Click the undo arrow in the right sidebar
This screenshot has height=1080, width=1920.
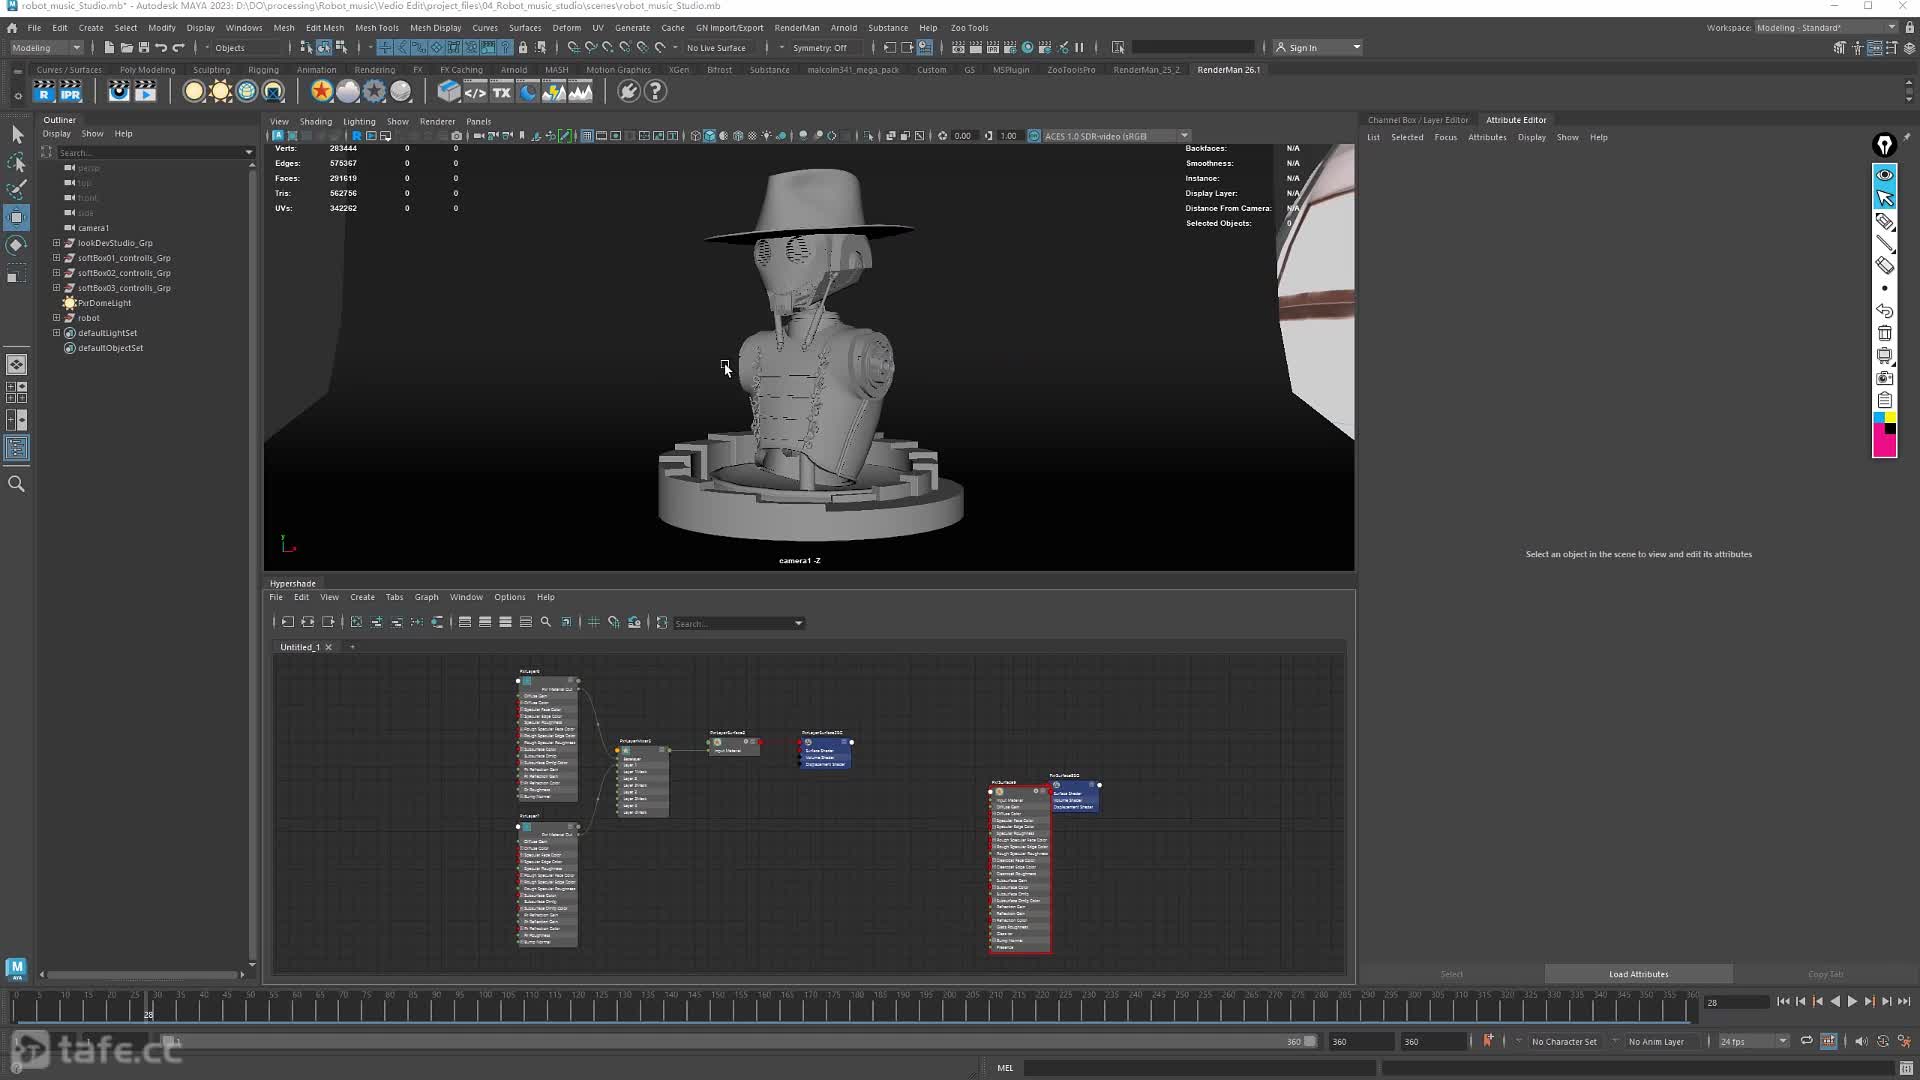click(x=1884, y=311)
